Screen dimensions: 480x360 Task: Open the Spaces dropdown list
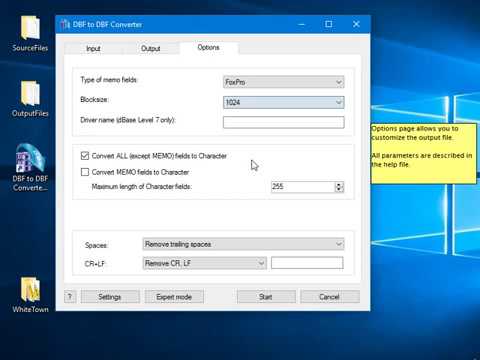pos(243,244)
